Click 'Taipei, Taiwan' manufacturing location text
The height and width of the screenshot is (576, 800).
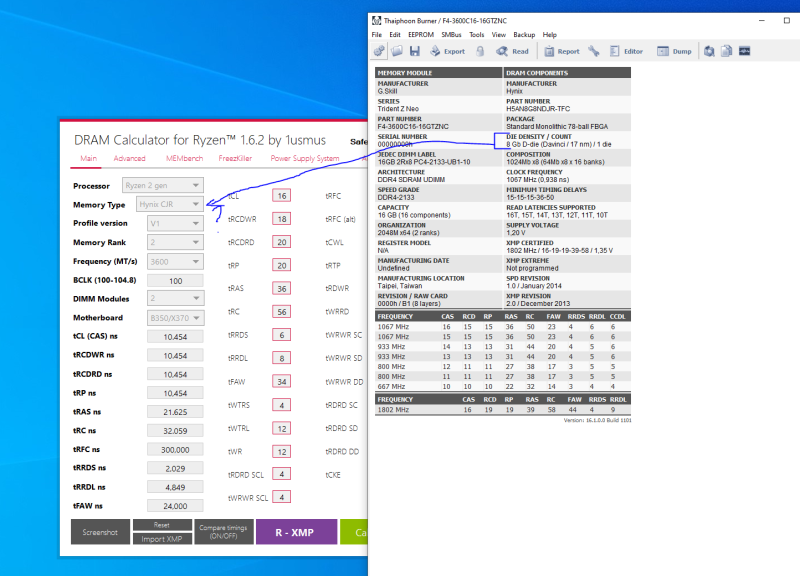click(400, 286)
